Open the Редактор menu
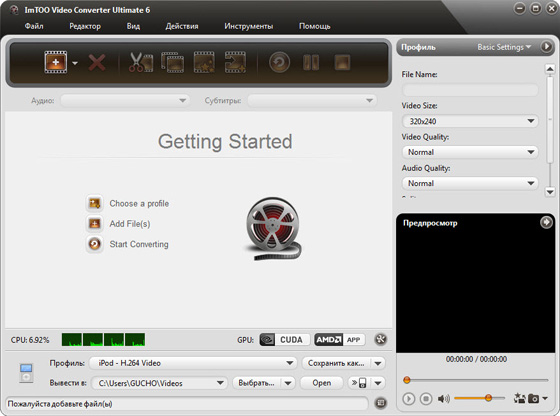 85,26
